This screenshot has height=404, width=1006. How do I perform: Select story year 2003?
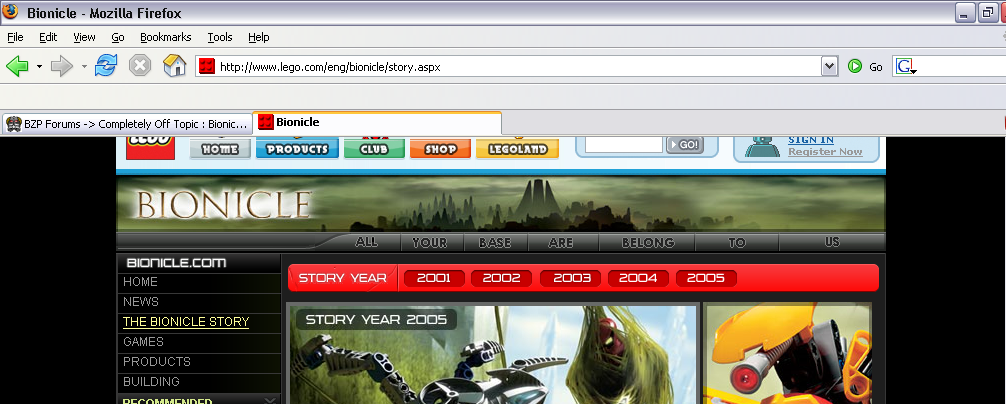click(x=571, y=278)
